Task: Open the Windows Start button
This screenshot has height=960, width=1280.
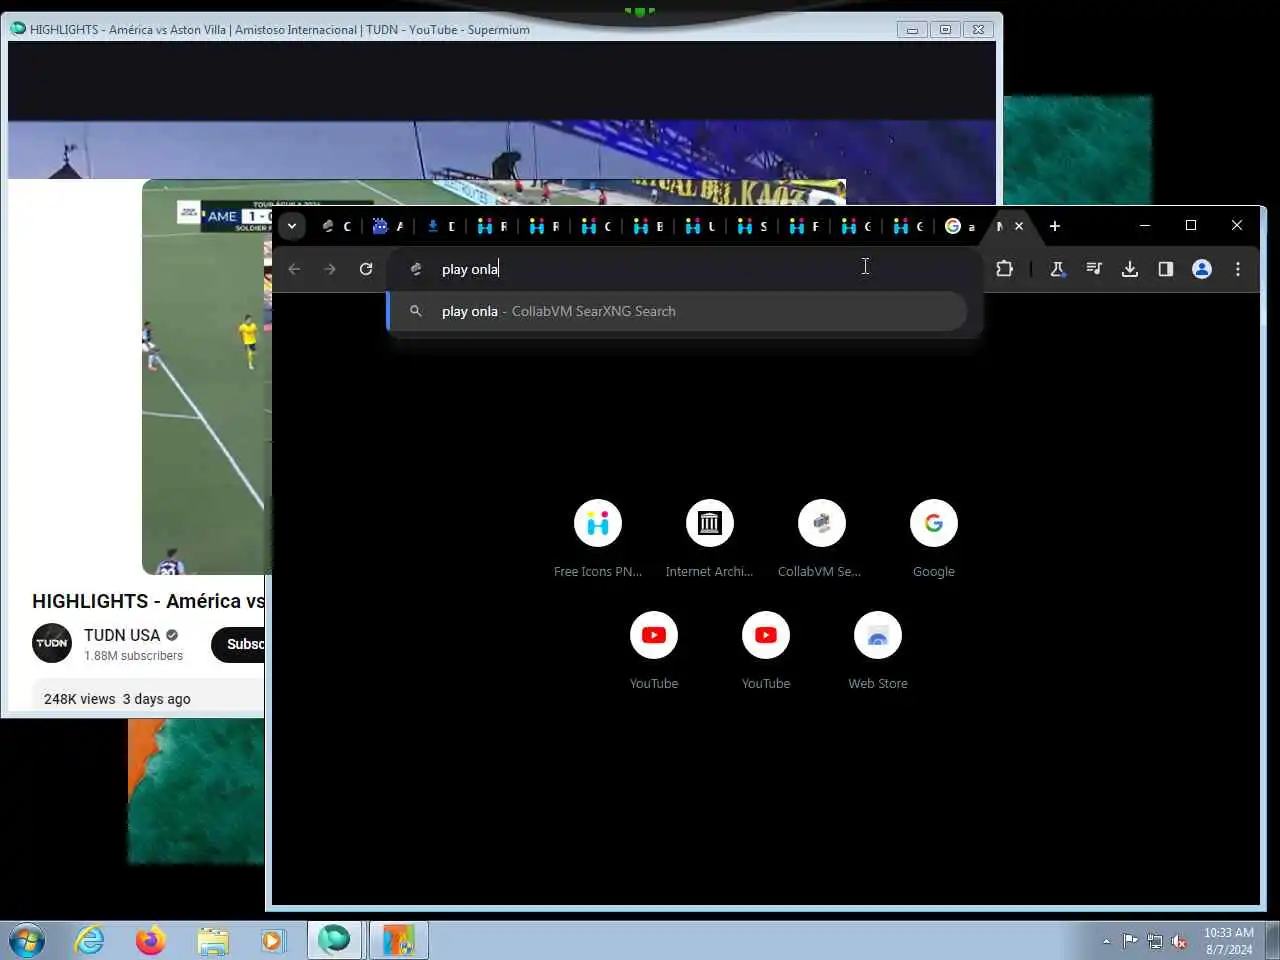Action: pyautogui.click(x=26, y=940)
